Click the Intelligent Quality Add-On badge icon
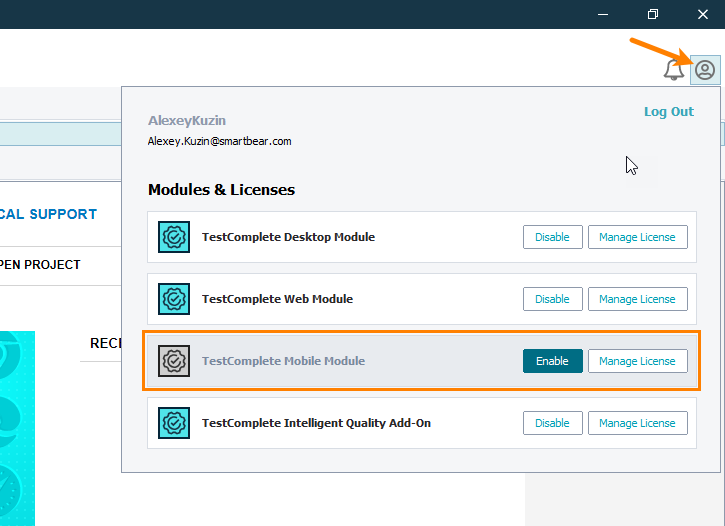This screenshot has height=526, width=725. click(174, 423)
